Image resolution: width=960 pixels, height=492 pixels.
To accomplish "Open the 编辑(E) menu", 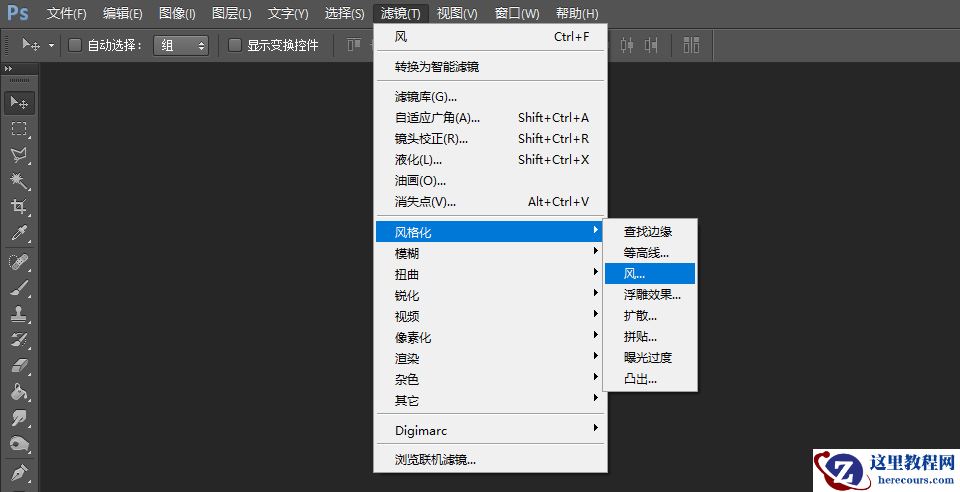I will (122, 13).
